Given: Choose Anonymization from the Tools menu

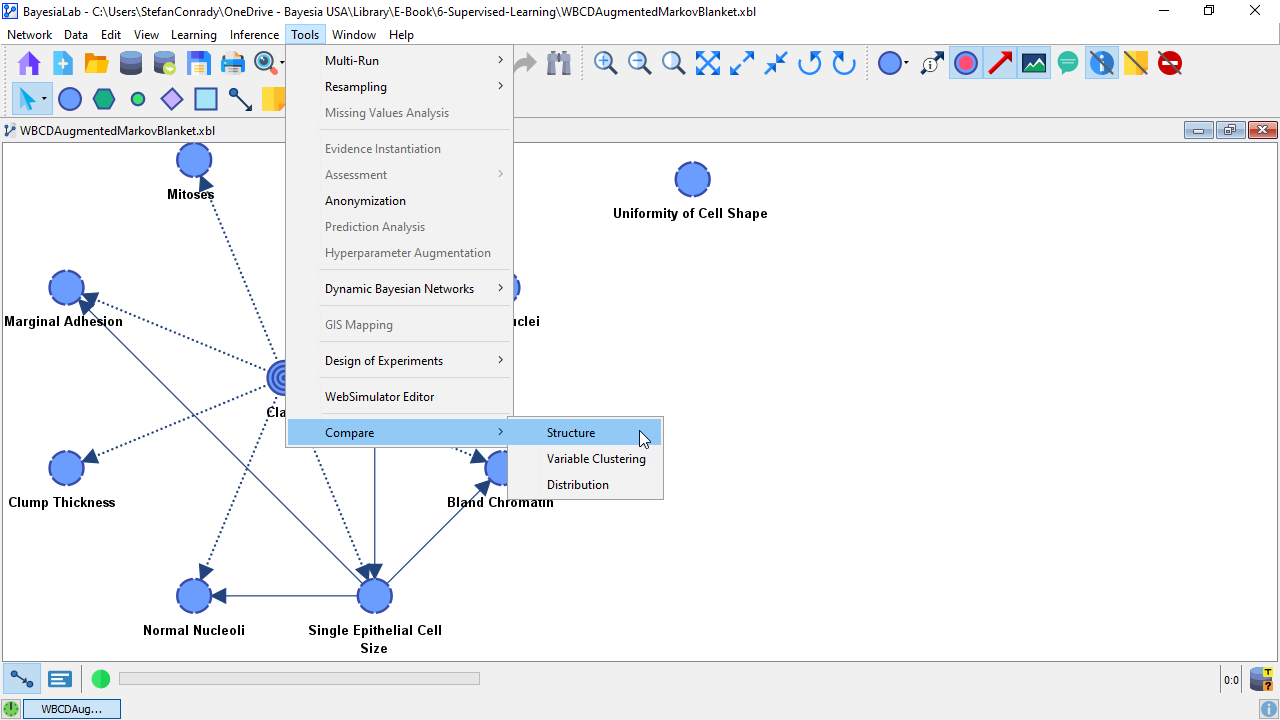Looking at the screenshot, I should click(399, 201).
